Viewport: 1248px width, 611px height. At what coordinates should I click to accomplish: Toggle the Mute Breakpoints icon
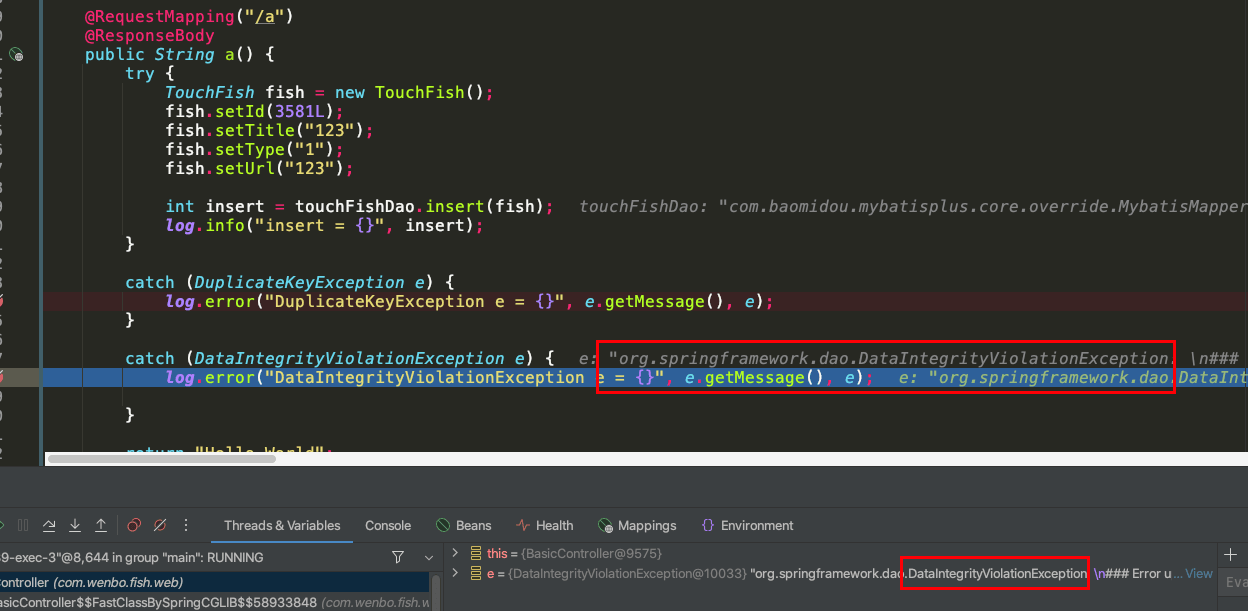click(158, 525)
